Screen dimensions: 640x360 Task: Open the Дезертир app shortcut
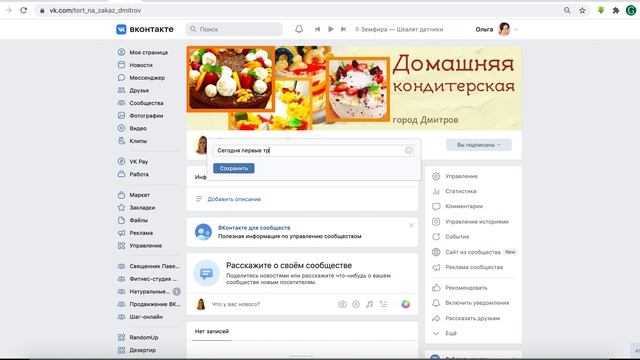coord(142,350)
